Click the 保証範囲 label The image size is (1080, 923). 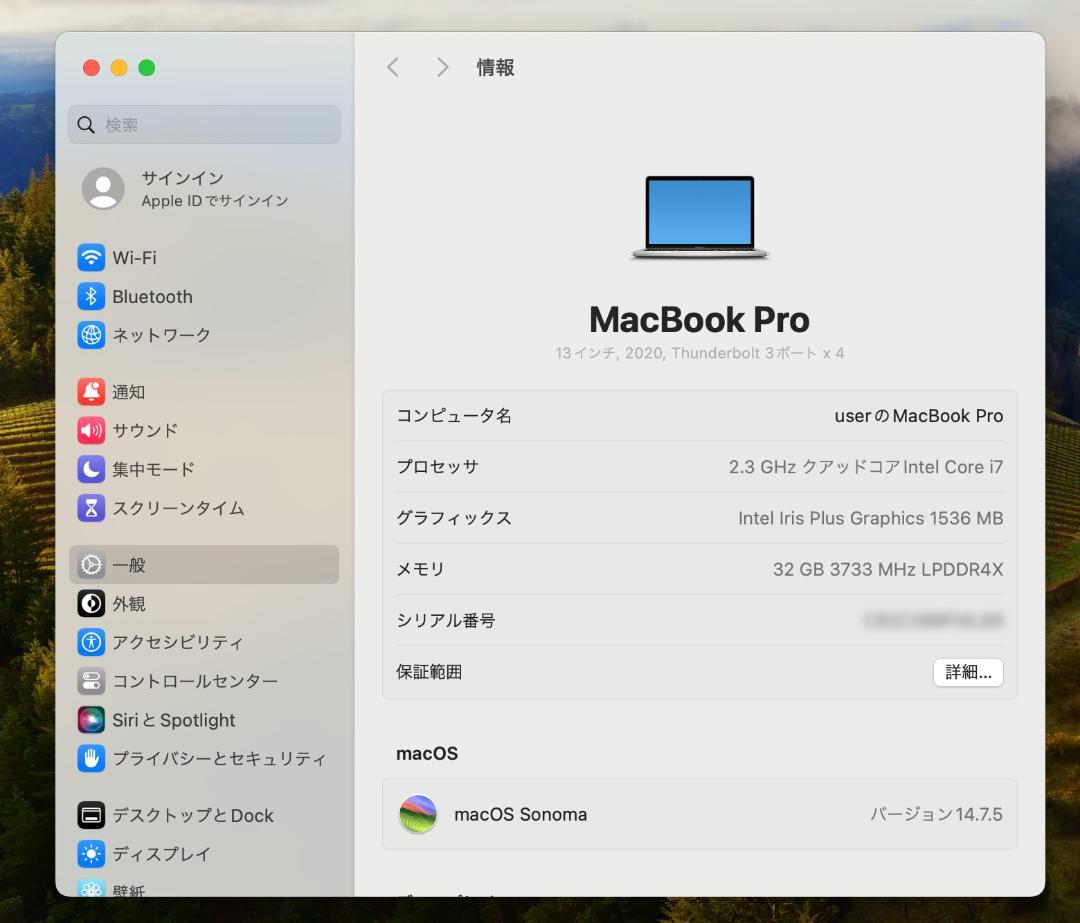tap(429, 672)
